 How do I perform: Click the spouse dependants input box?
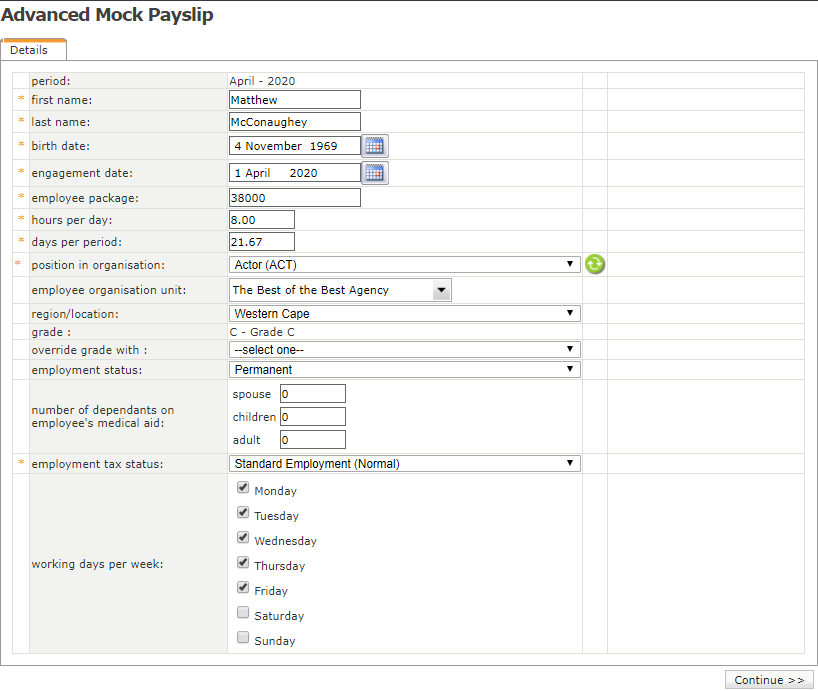[x=312, y=394]
